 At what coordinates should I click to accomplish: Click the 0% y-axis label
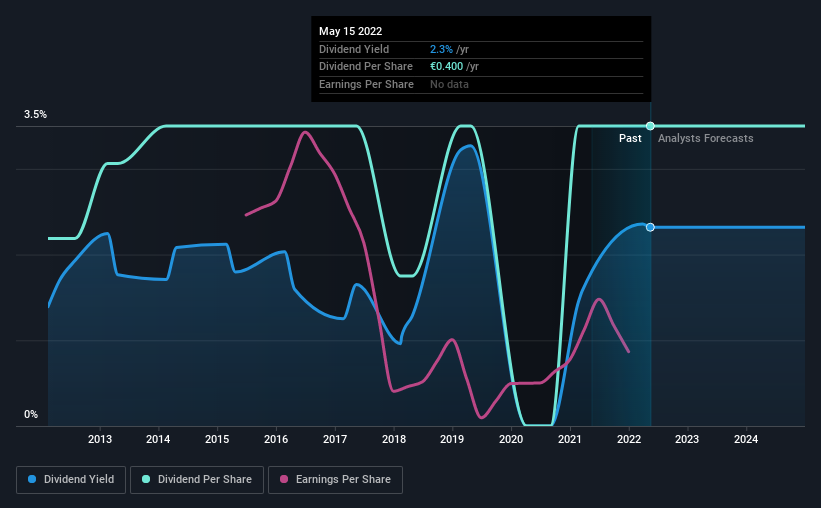(x=31, y=414)
